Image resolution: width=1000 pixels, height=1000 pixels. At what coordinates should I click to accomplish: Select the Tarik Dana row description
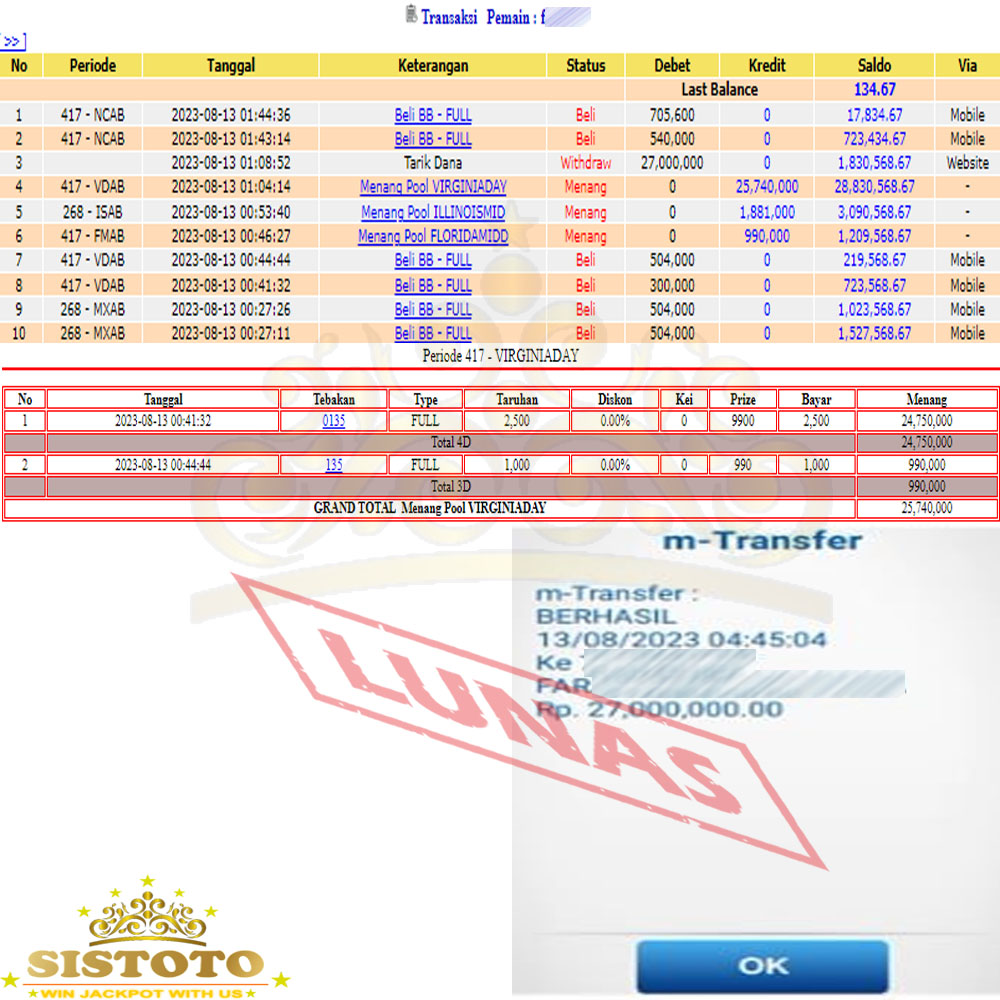[x=433, y=163]
